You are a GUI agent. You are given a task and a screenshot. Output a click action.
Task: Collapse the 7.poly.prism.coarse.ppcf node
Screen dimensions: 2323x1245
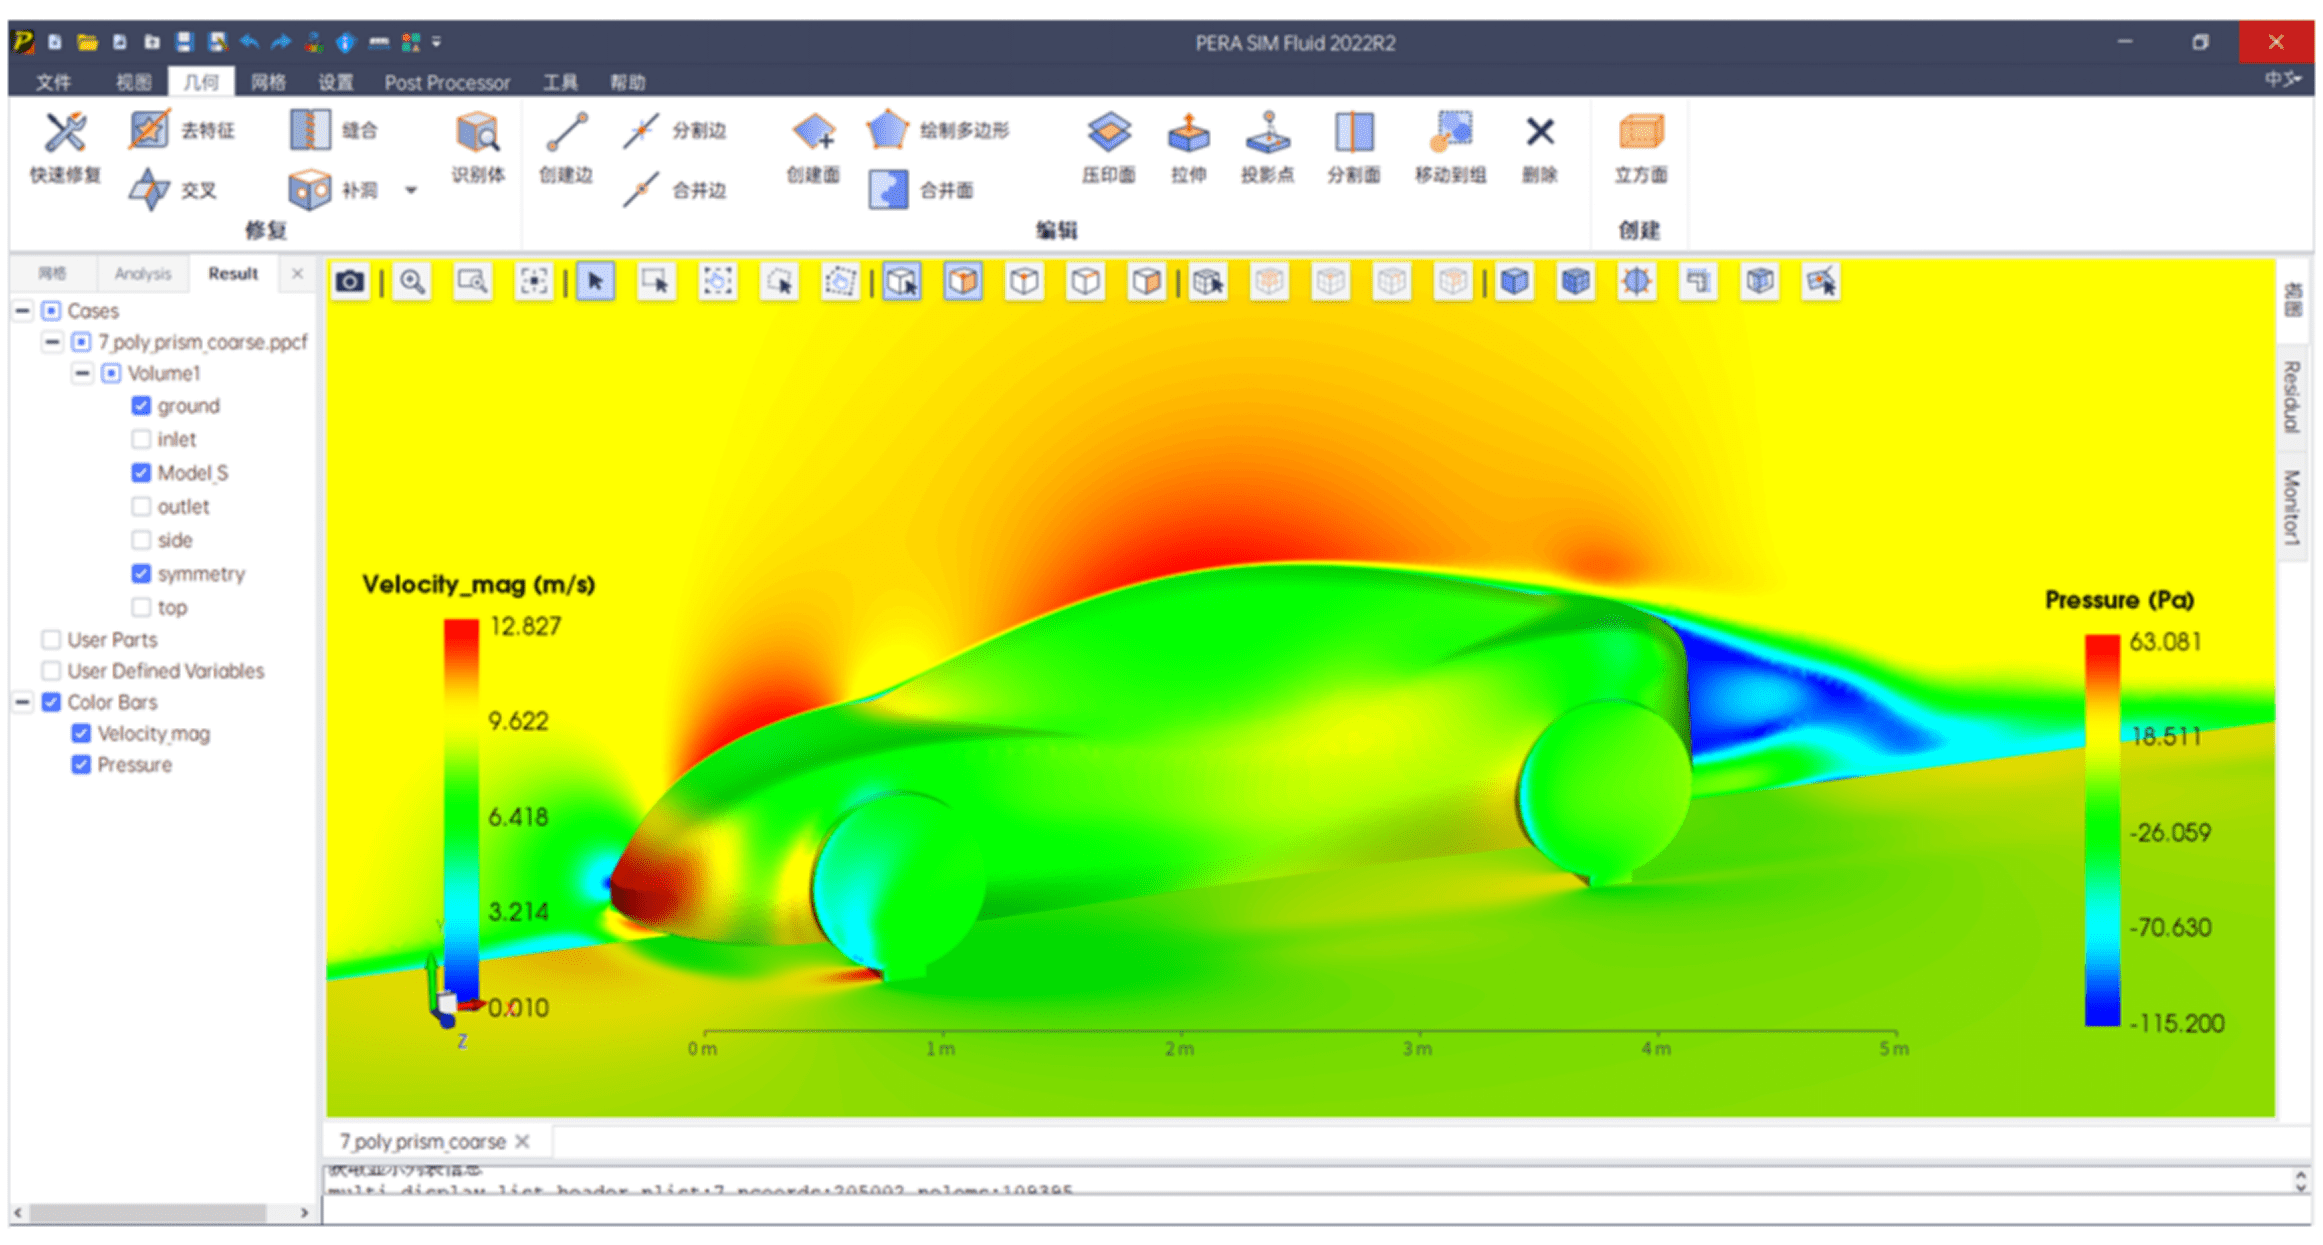pyautogui.click(x=52, y=342)
